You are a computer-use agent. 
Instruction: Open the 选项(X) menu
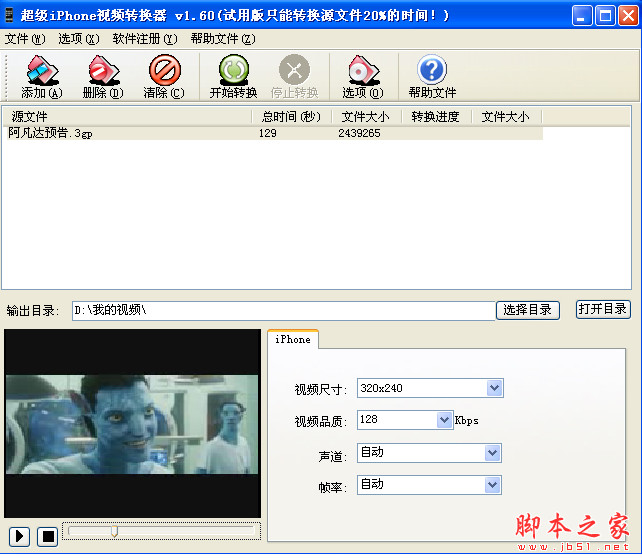coord(79,39)
